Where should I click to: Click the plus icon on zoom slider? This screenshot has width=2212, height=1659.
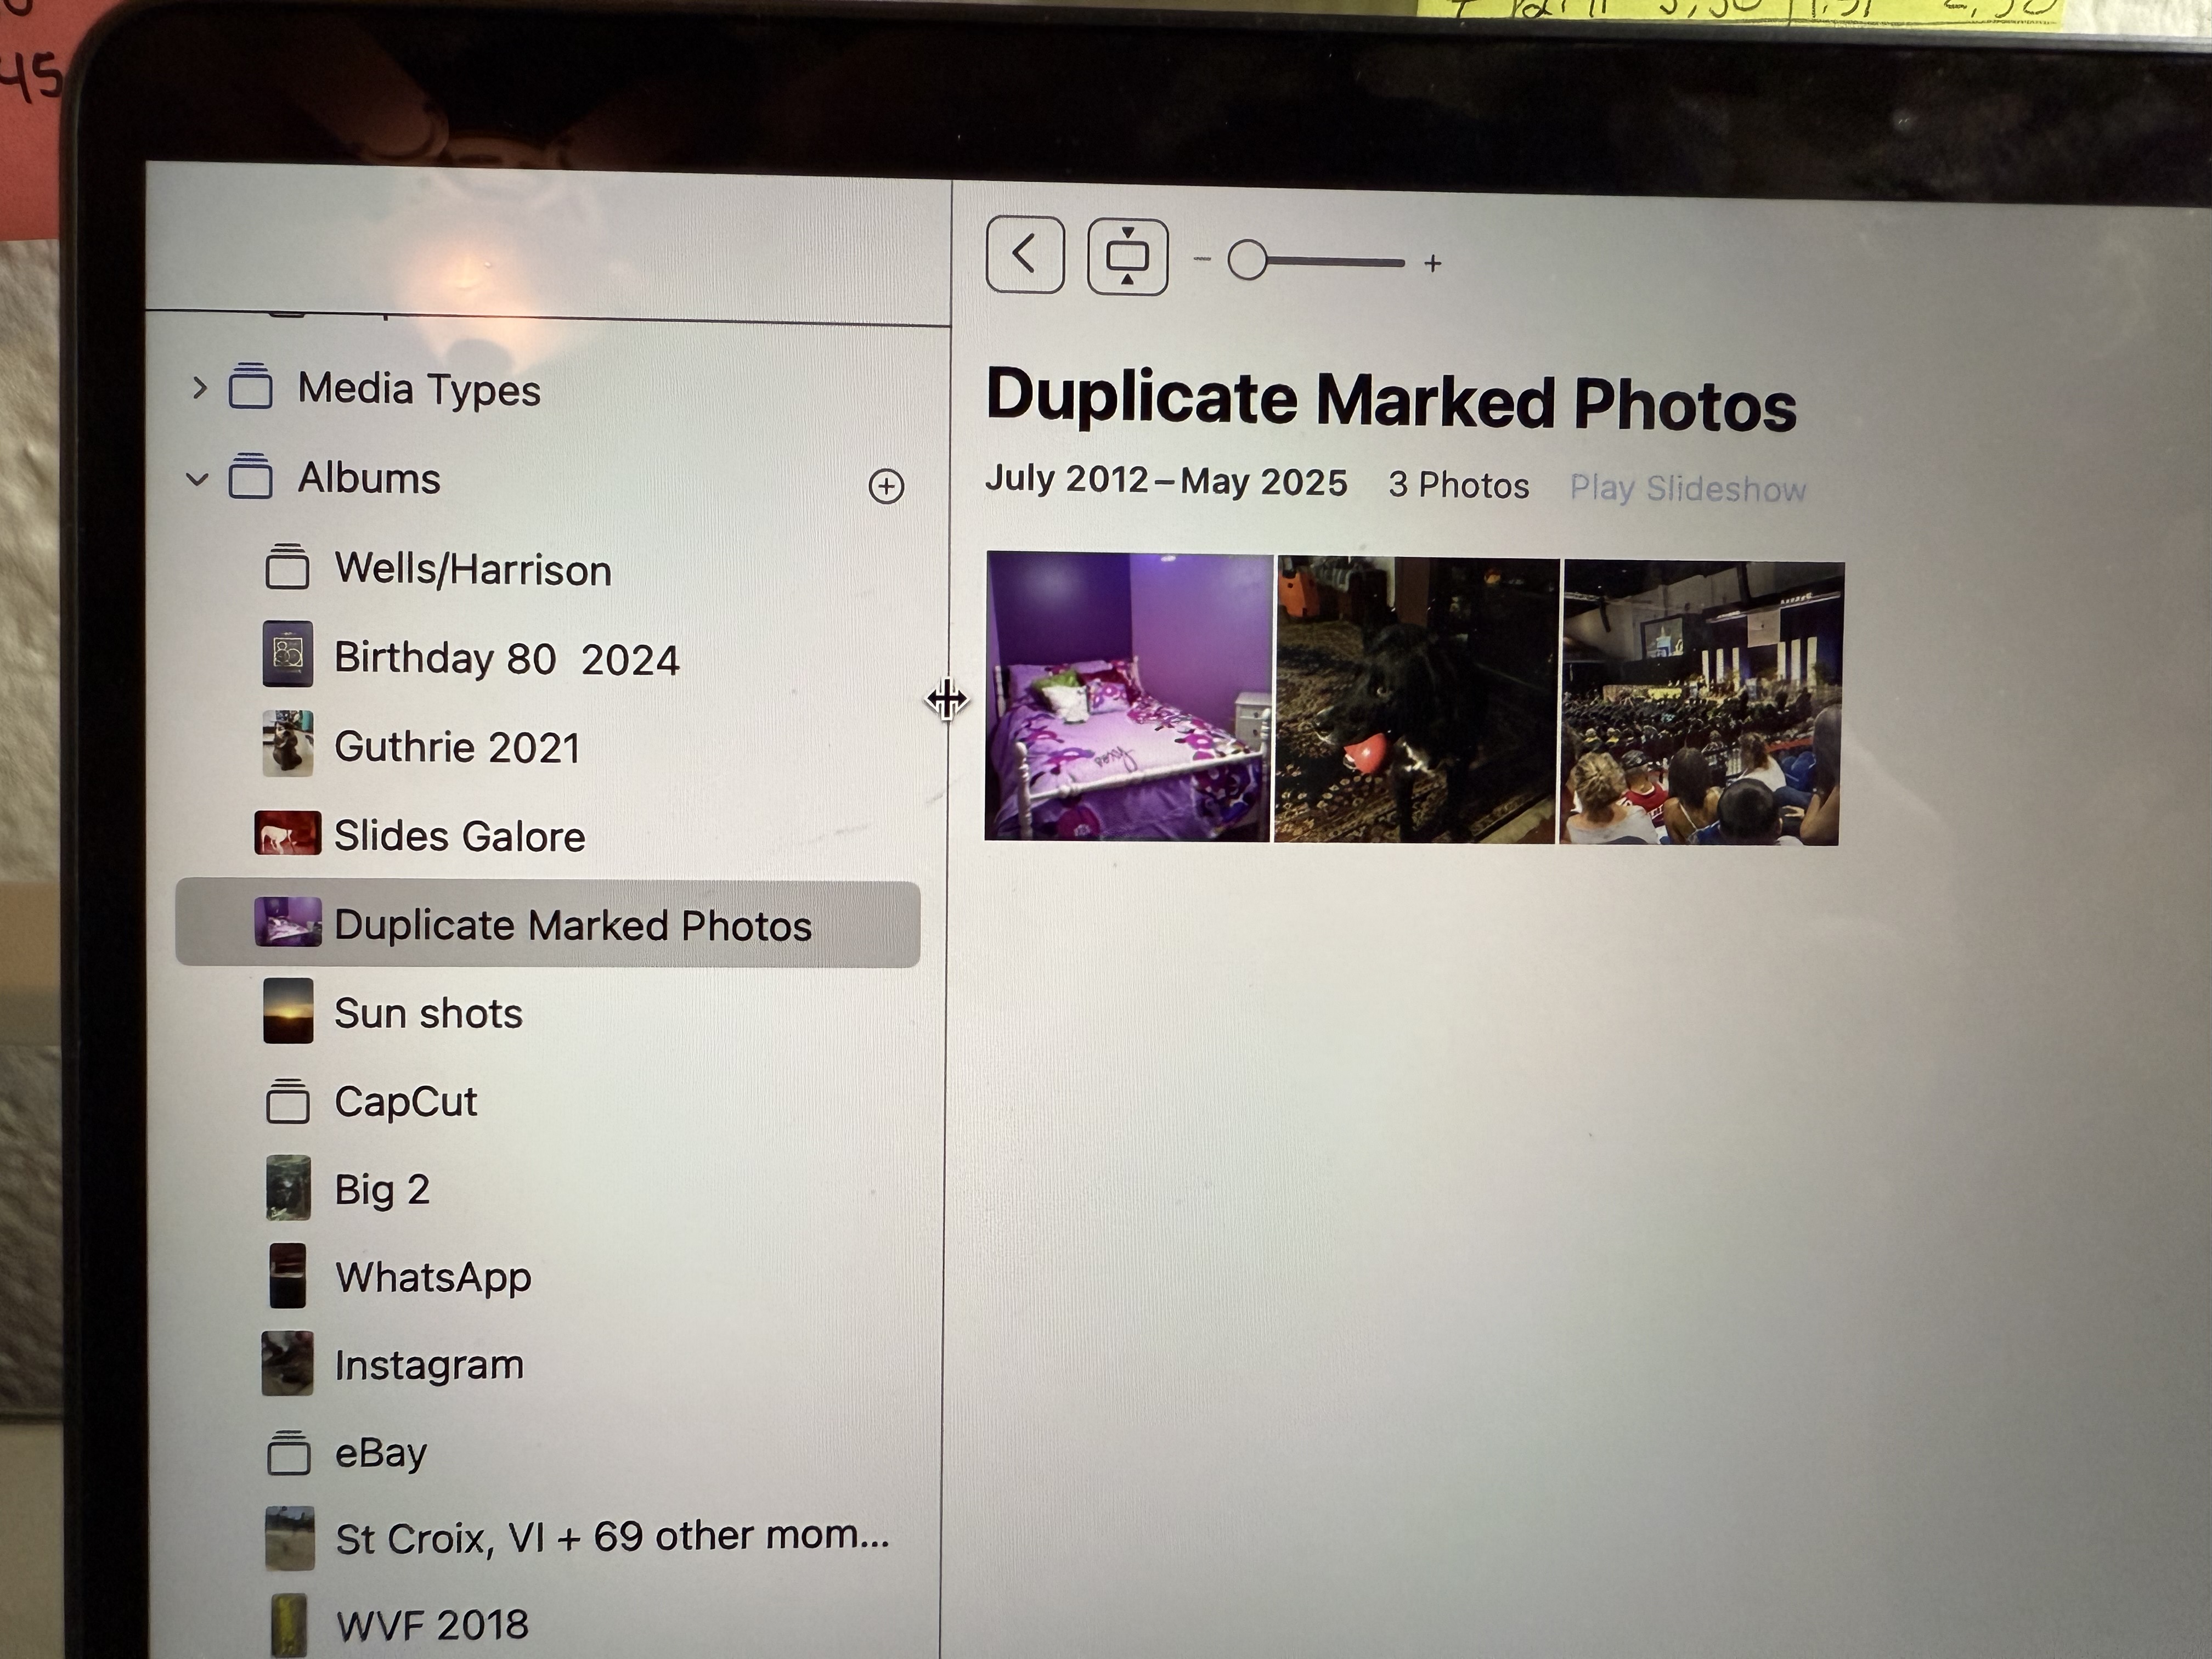(x=1432, y=264)
